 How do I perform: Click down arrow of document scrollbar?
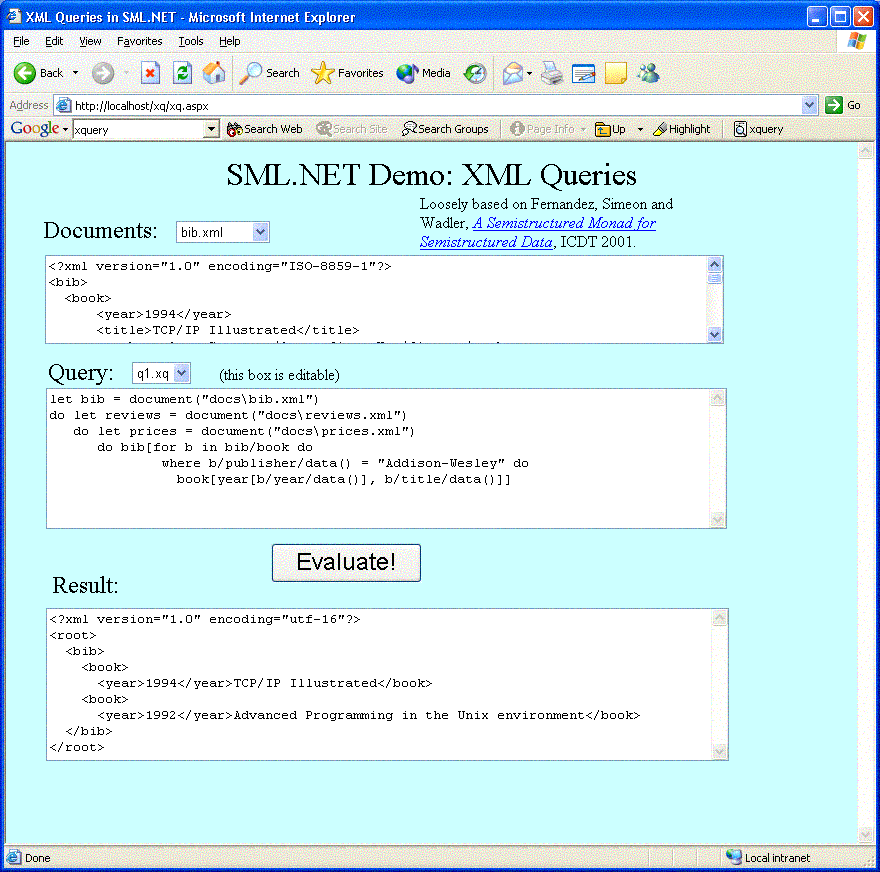click(x=714, y=335)
